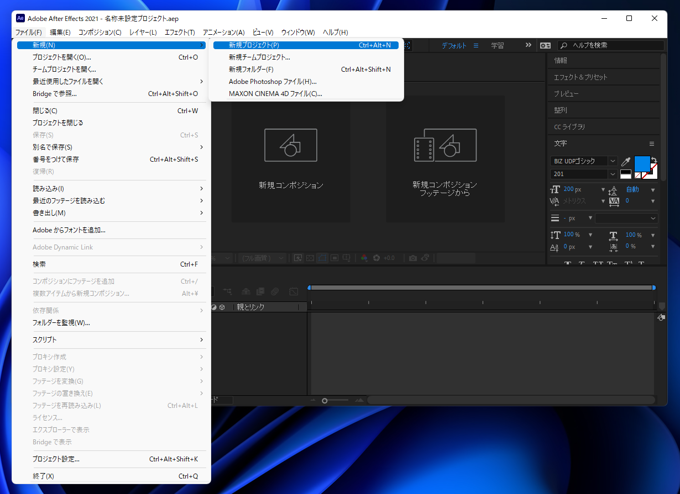Click the timeline zoom slider handle
680x494 pixels.
[x=324, y=401]
